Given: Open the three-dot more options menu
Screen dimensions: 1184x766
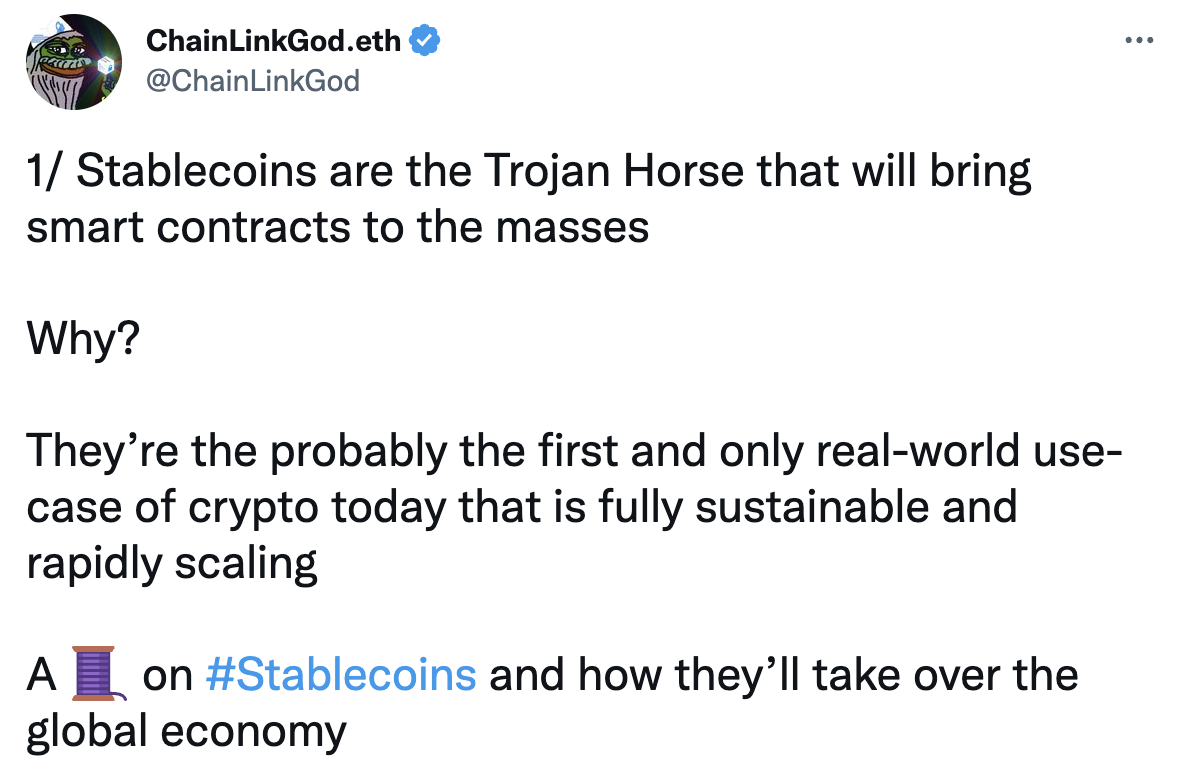Looking at the screenshot, I should 1140,41.
